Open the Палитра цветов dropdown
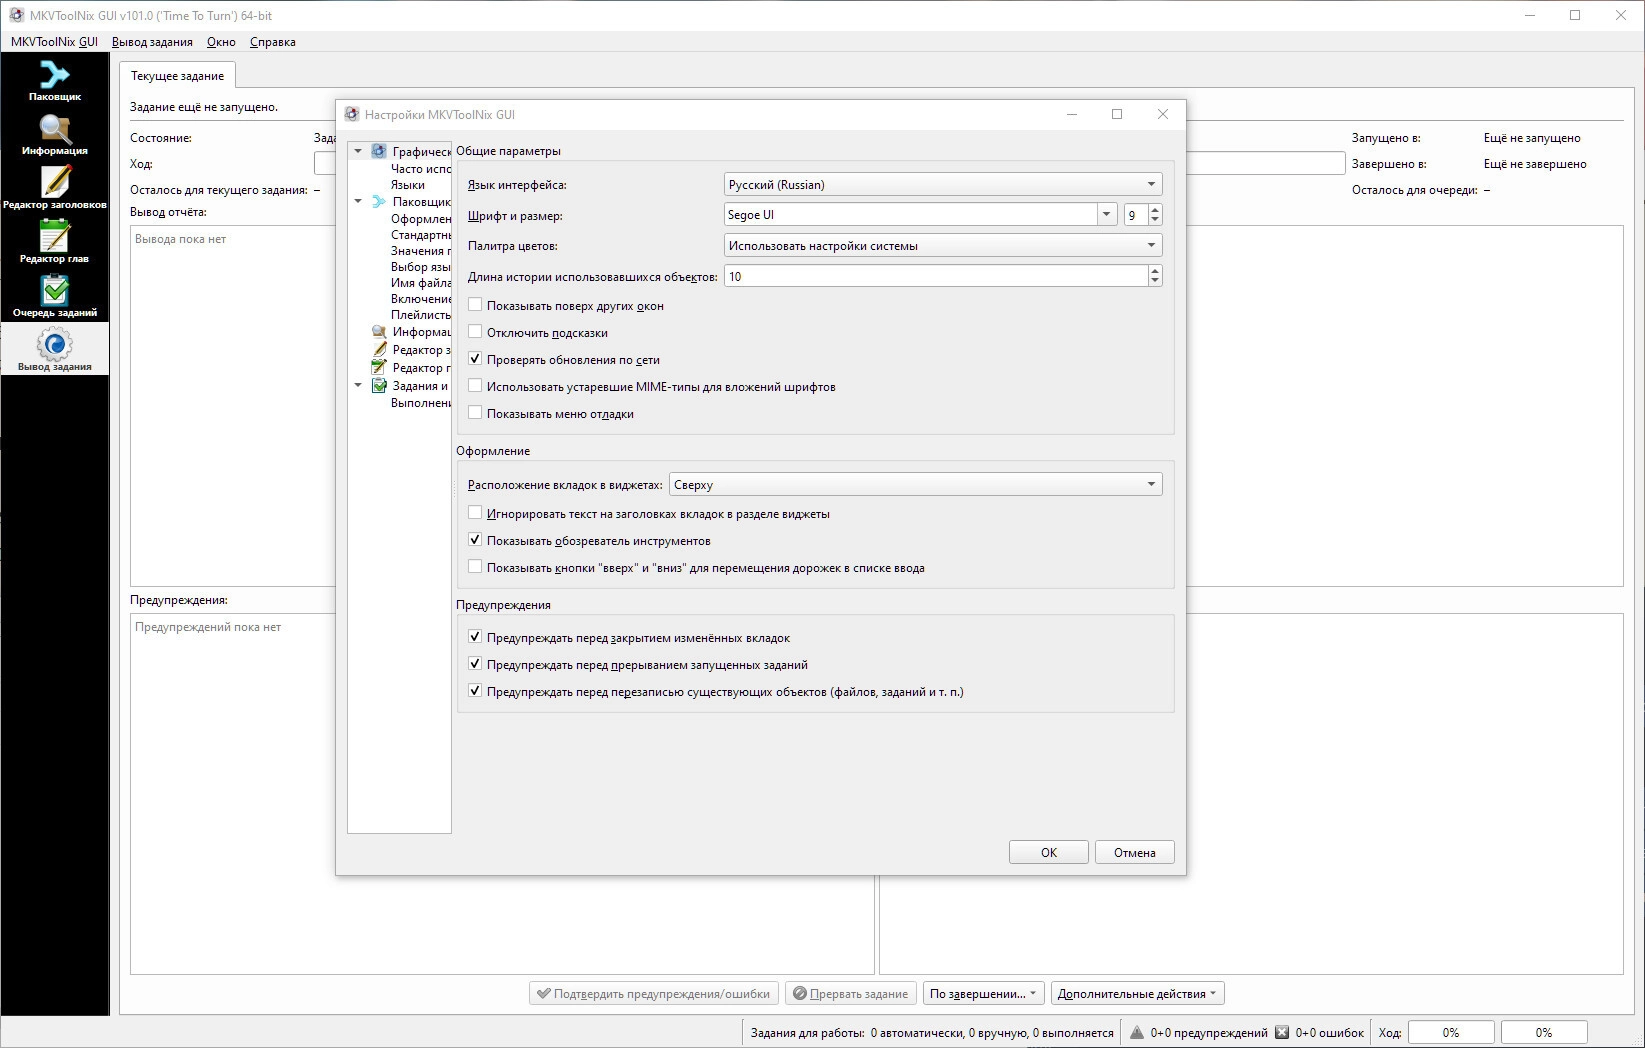Image resolution: width=1645 pixels, height=1048 pixels. pos(943,245)
